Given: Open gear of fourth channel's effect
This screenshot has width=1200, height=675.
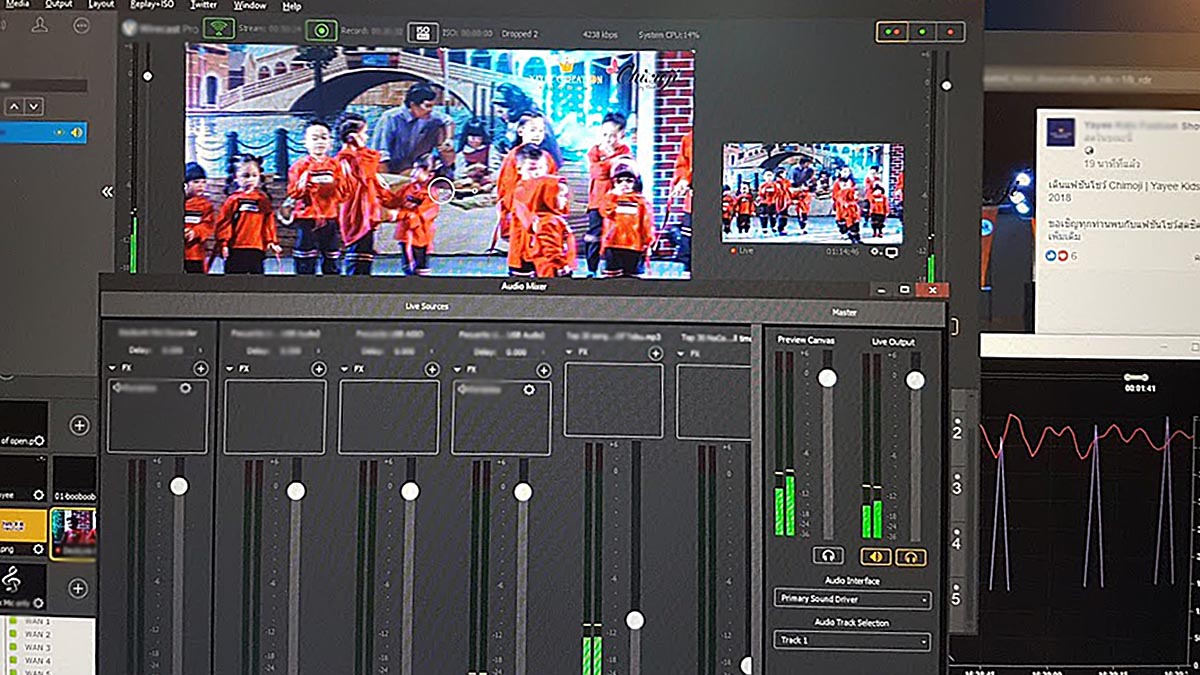Looking at the screenshot, I should [528, 389].
